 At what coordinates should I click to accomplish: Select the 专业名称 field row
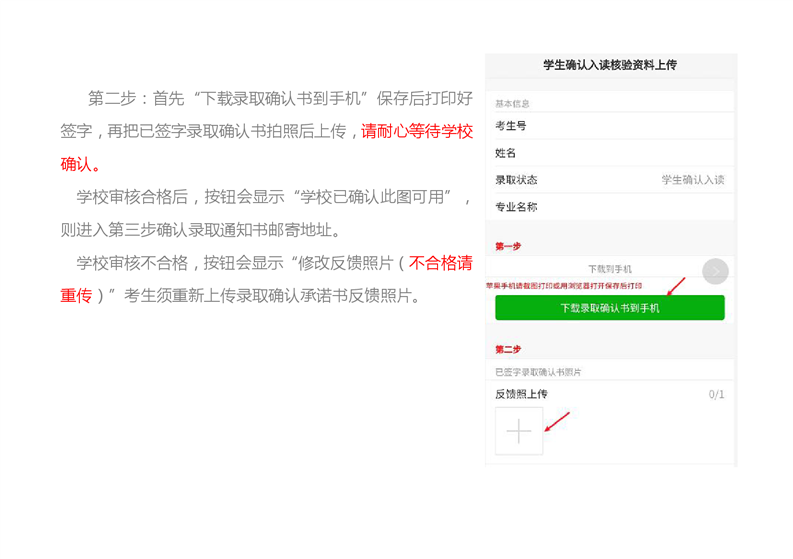pyautogui.click(x=609, y=207)
